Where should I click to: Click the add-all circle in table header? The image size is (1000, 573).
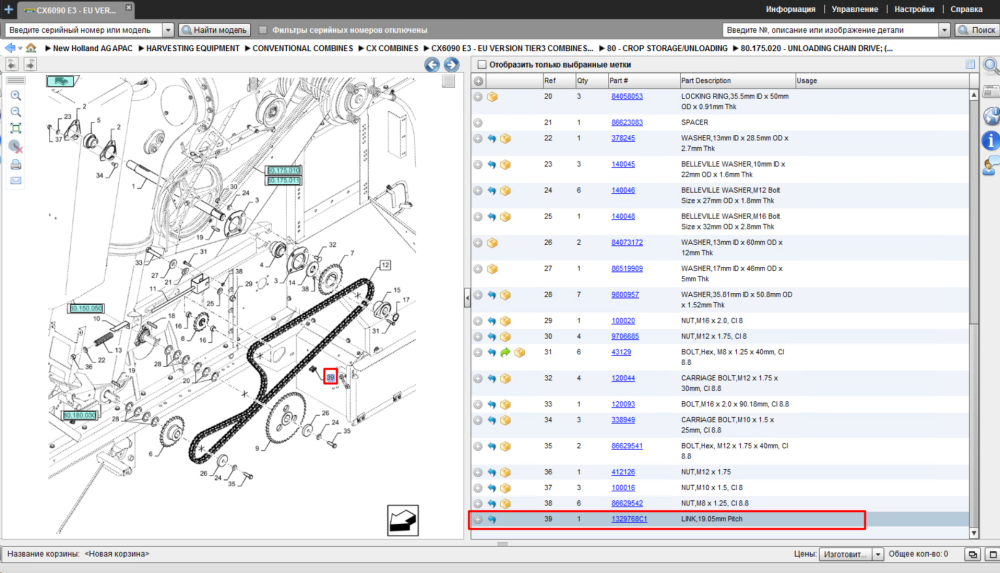point(478,81)
